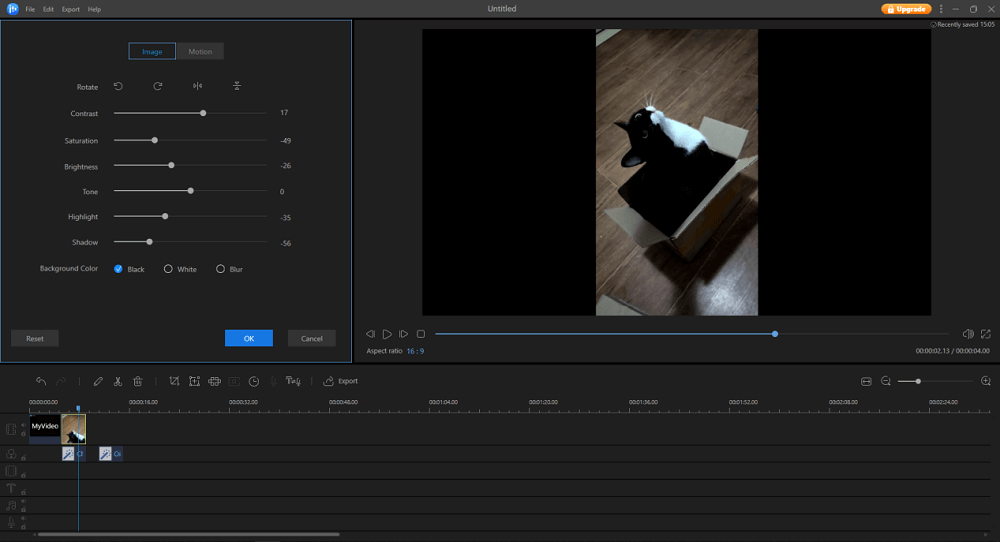Toggle fullscreen preview

coord(986,334)
